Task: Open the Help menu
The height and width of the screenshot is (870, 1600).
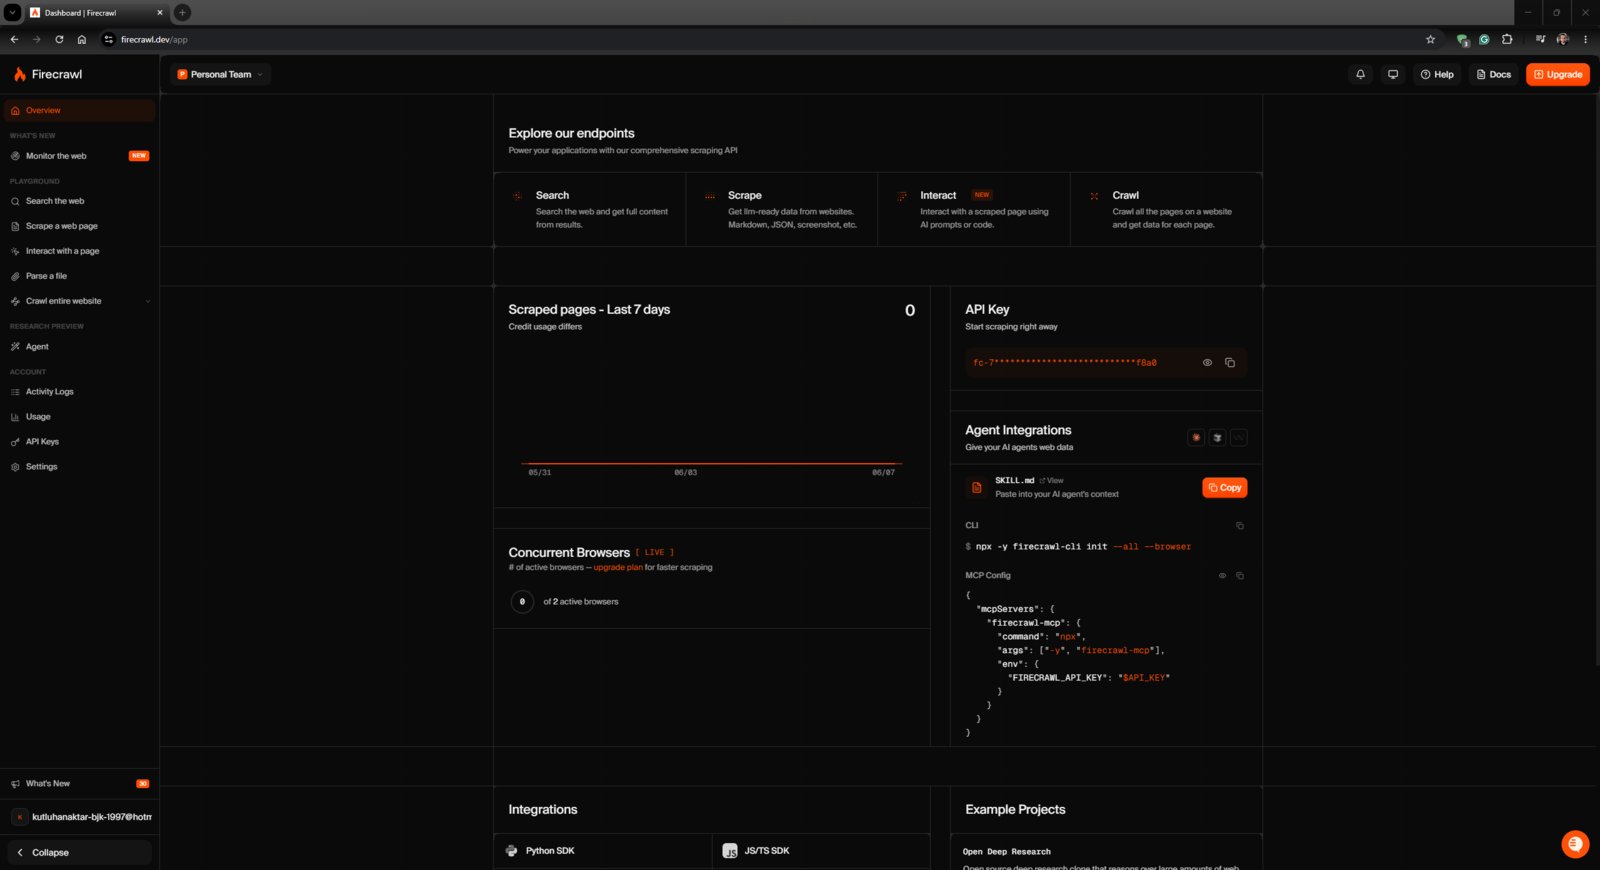Action: [1437, 74]
